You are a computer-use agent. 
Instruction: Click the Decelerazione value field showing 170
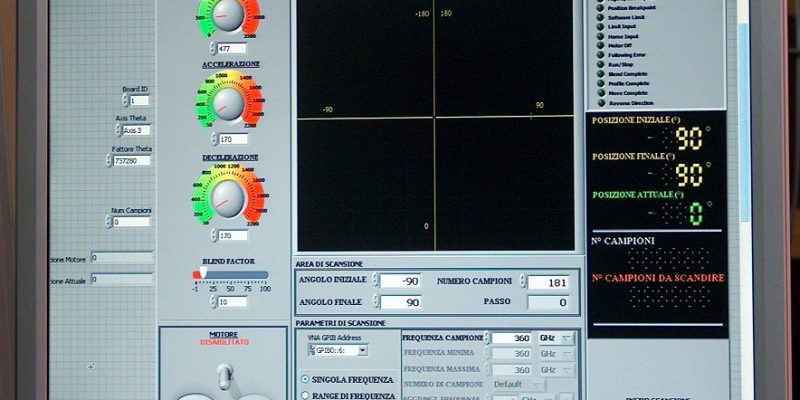233,235
